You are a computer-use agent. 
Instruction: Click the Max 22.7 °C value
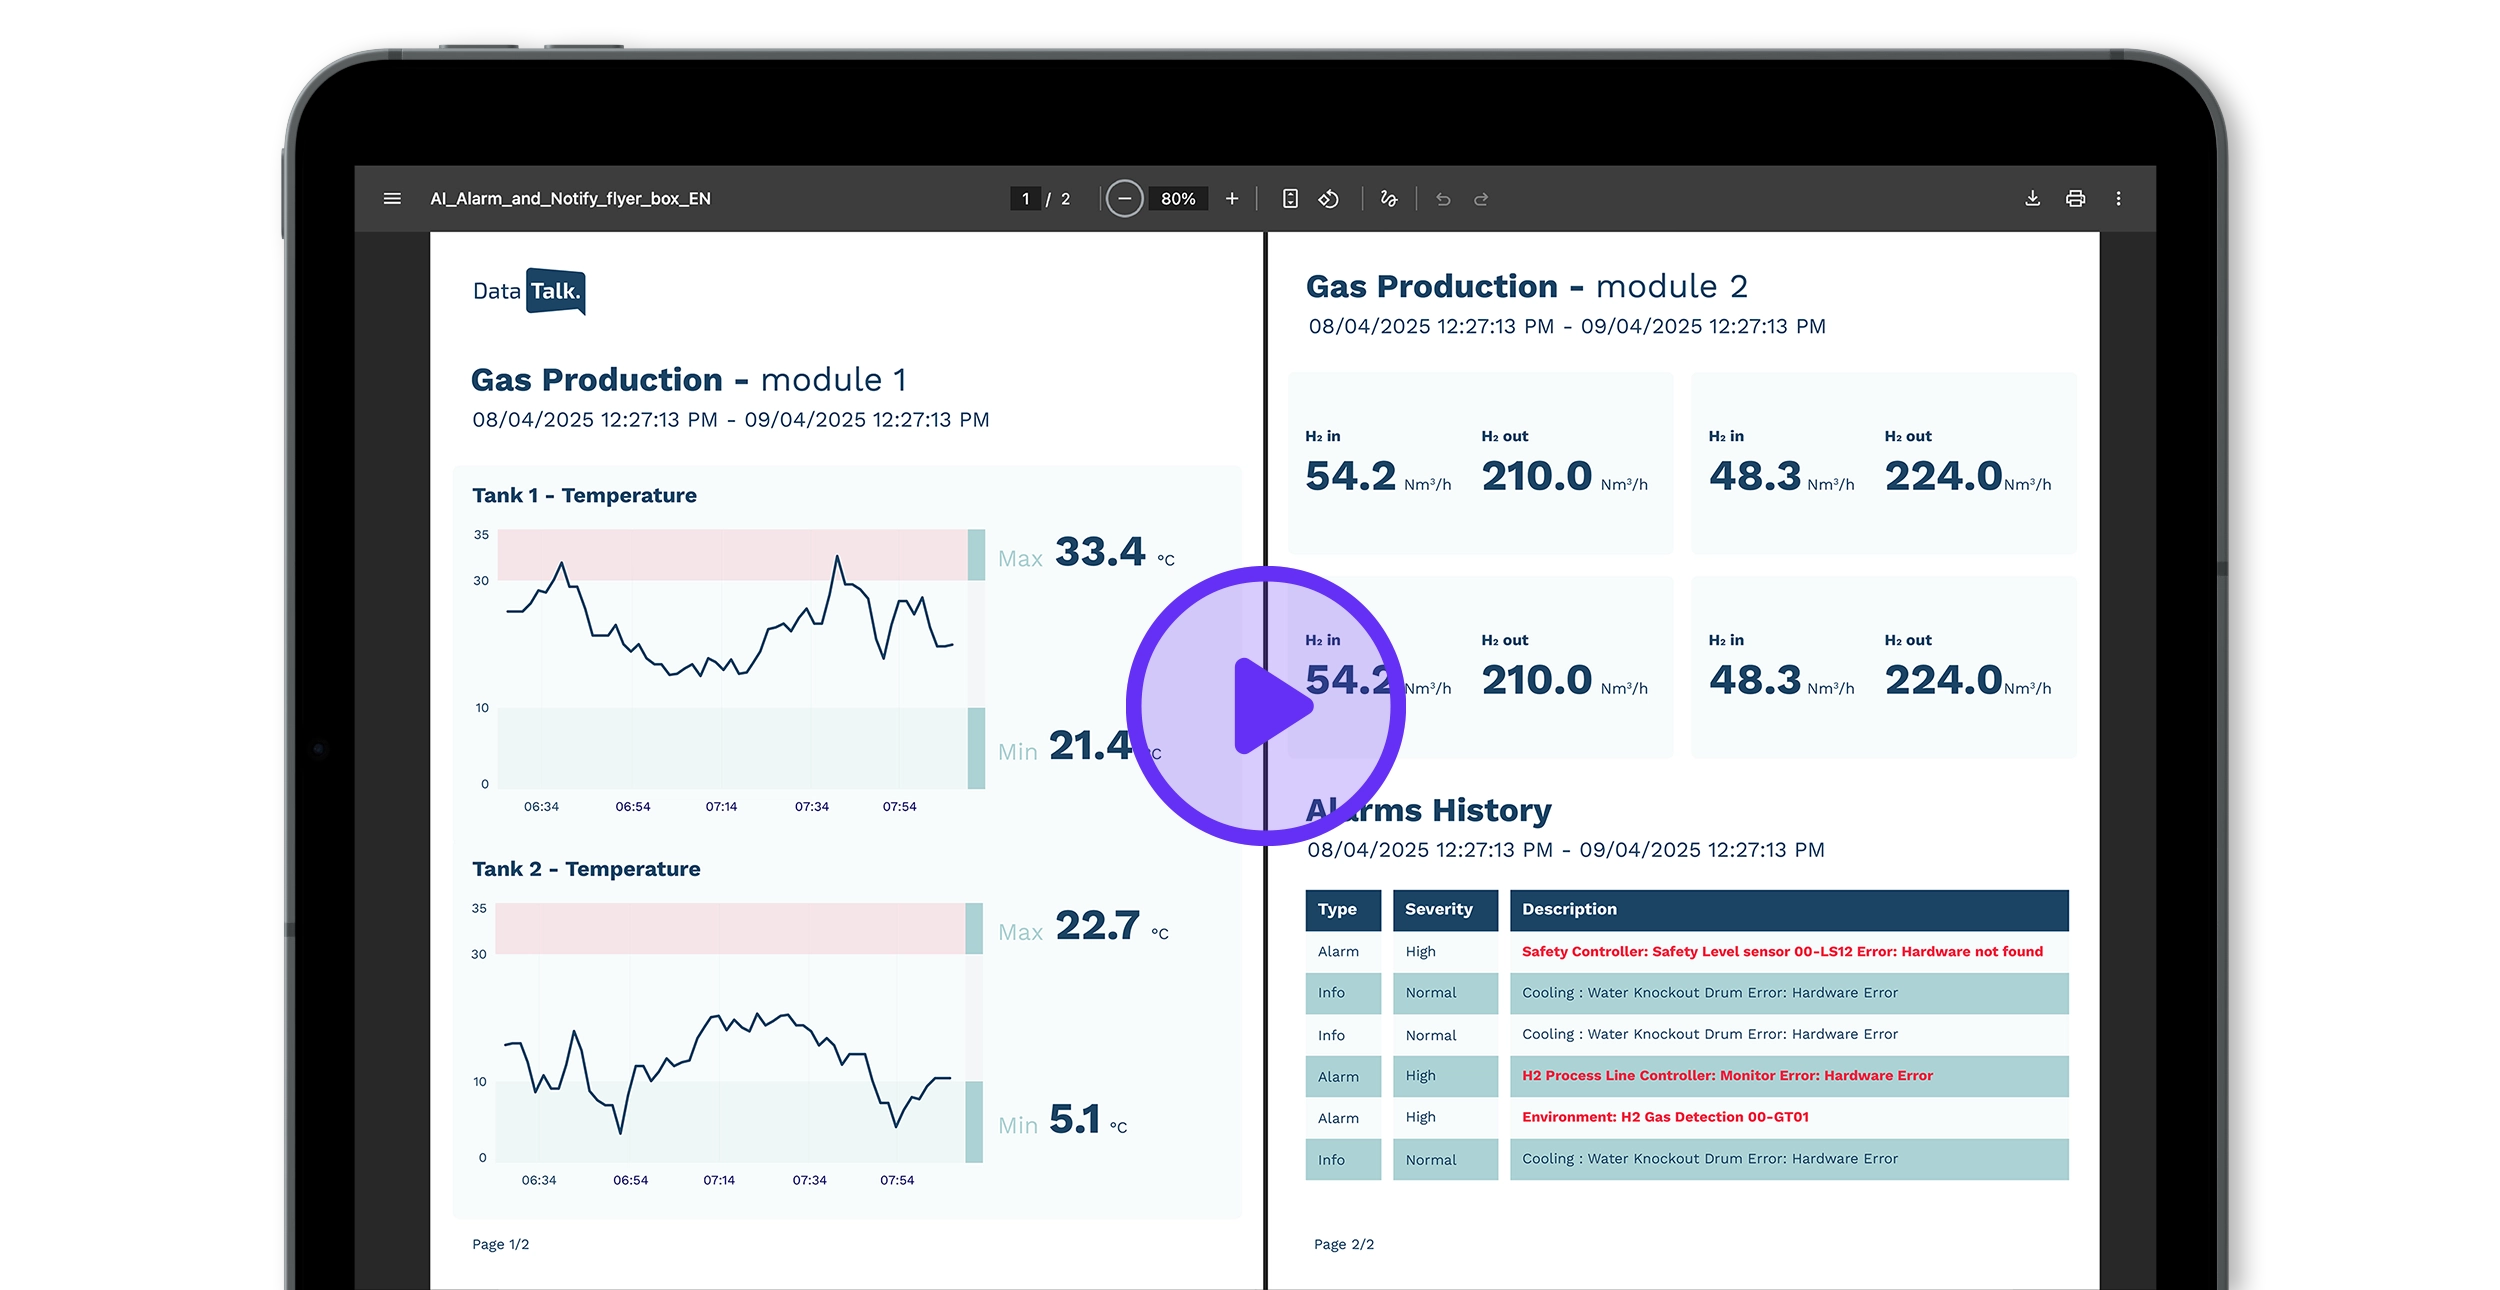point(1083,927)
